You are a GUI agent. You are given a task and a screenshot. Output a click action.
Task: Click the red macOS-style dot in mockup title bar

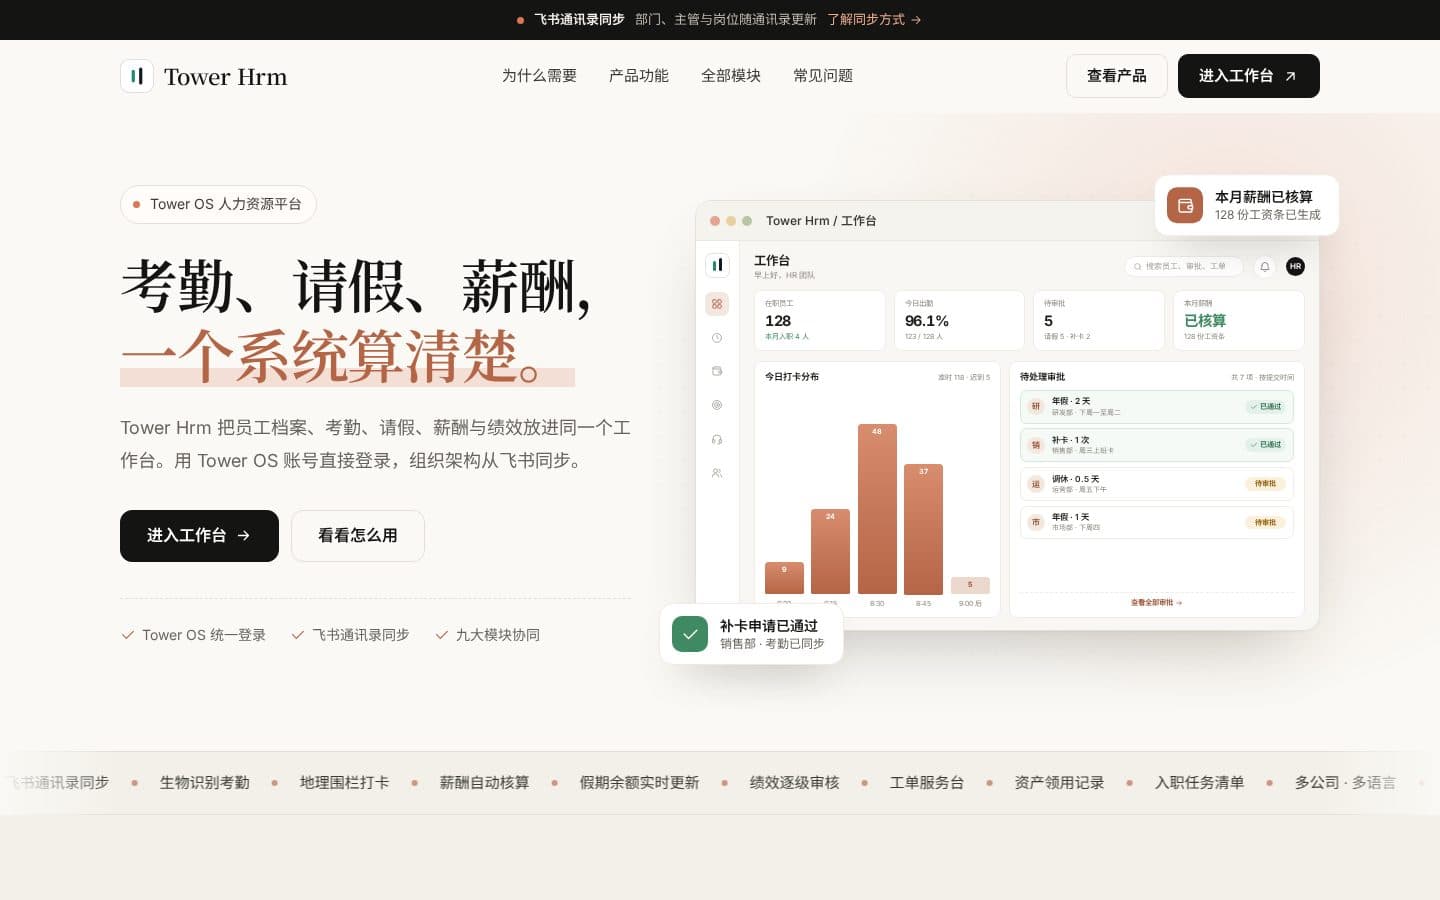click(715, 221)
